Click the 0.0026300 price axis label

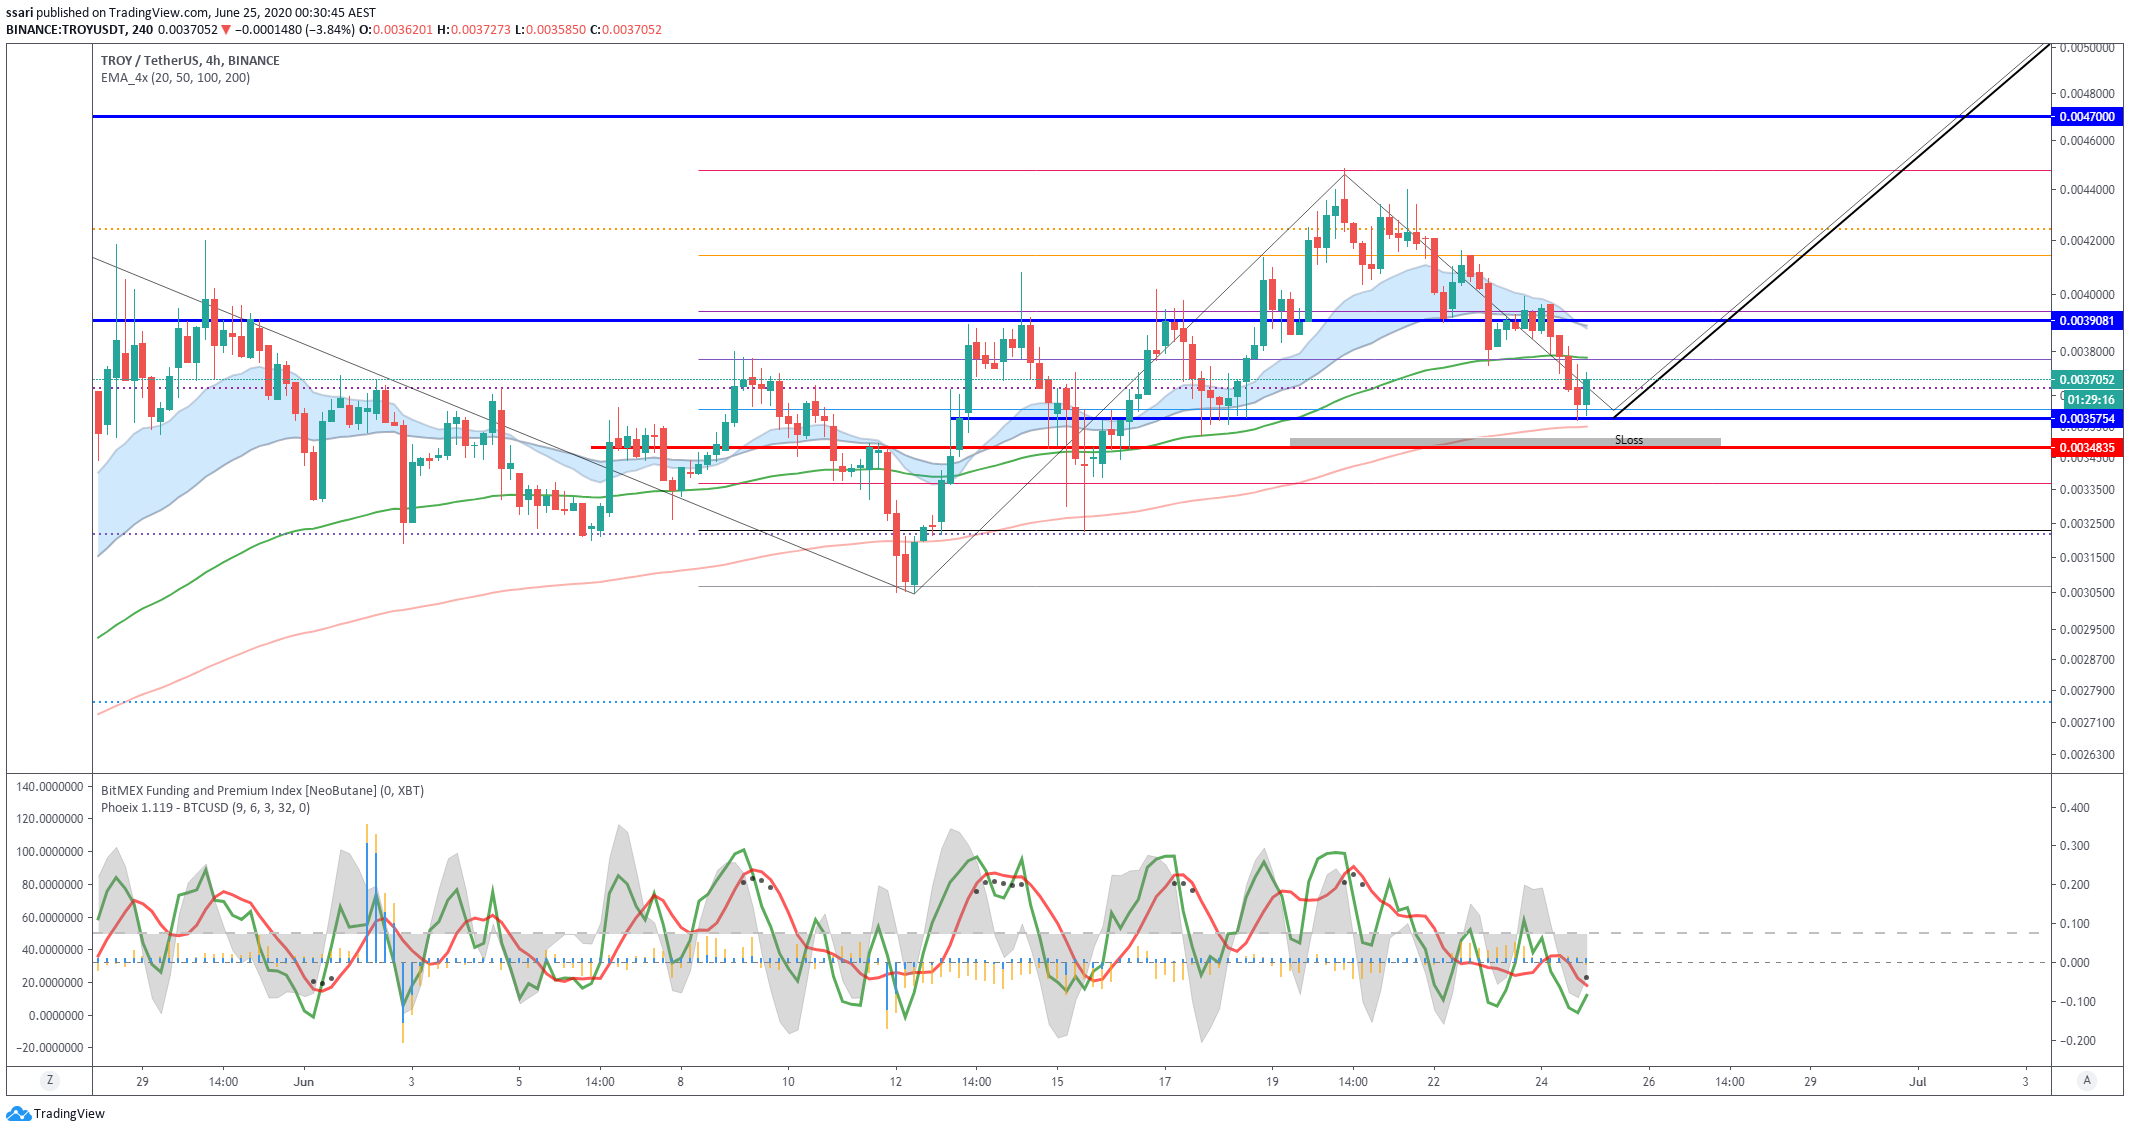(x=2087, y=755)
